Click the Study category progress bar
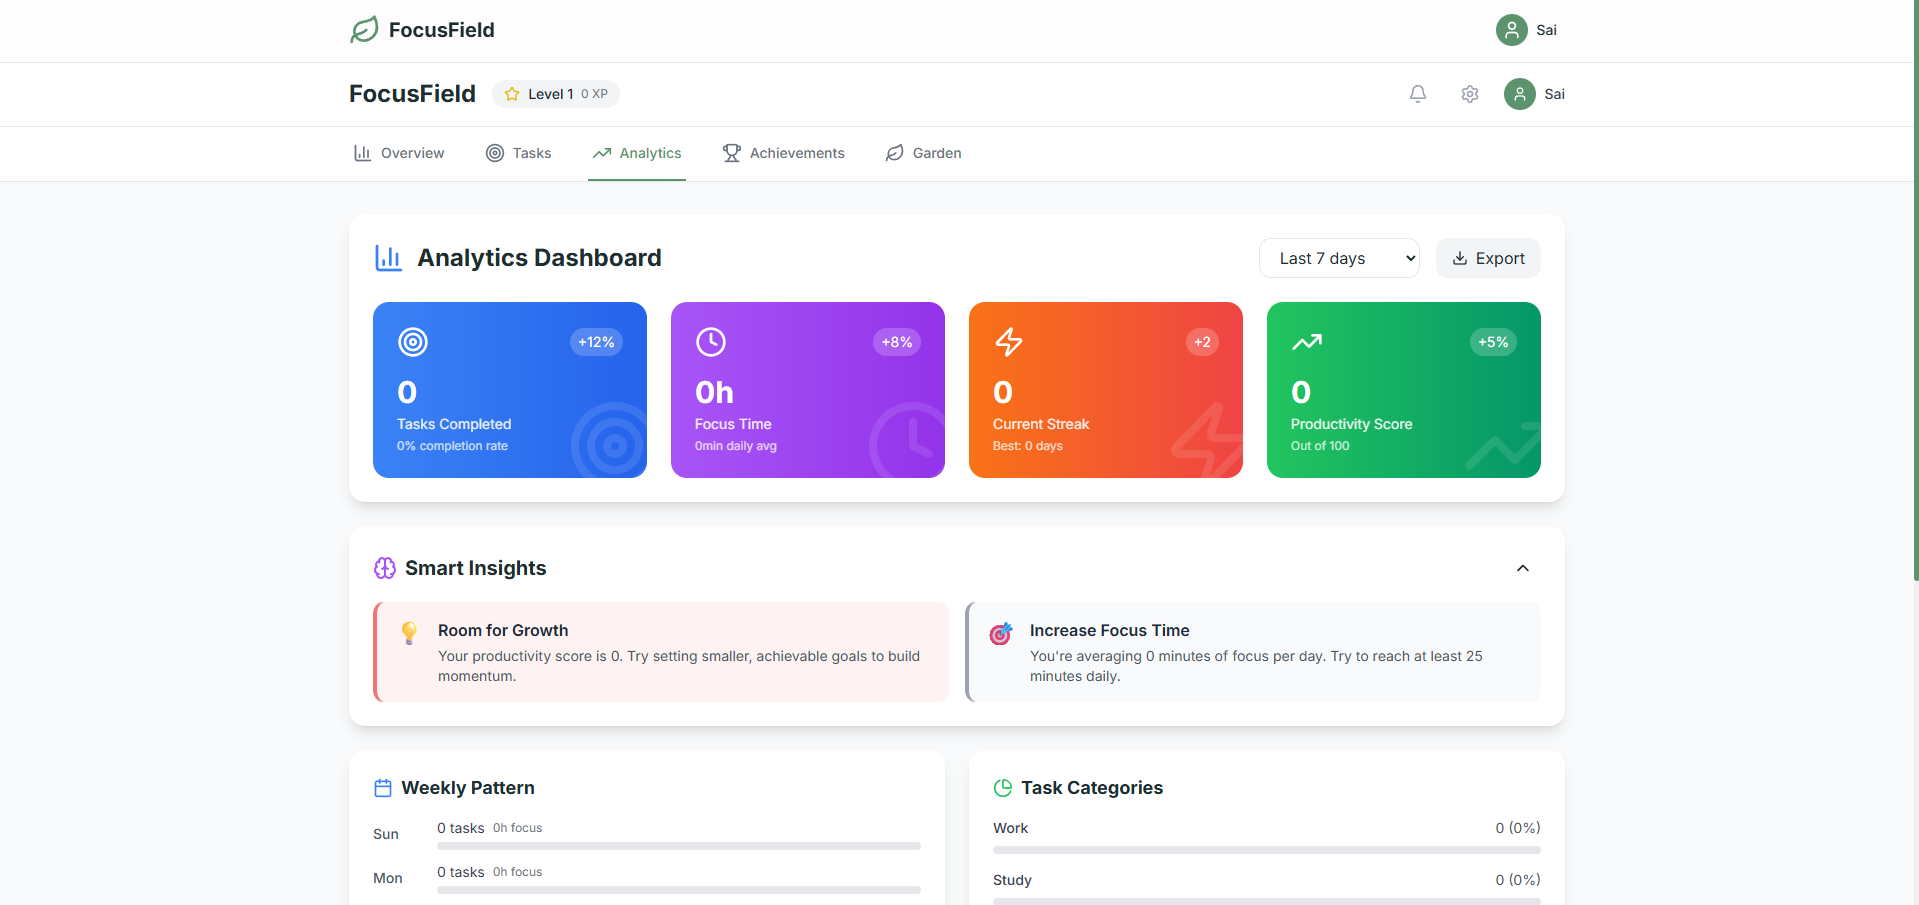1919x905 pixels. 1267,901
